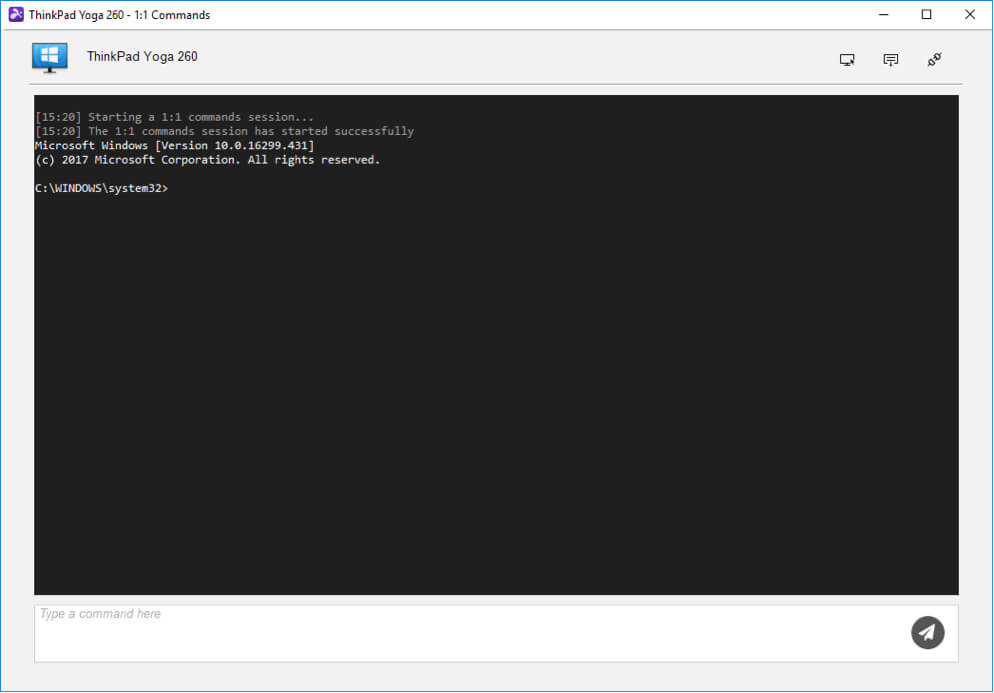This screenshot has width=994, height=693.
Task: Maximize the 1:1 Commands window
Action: [926, 14]
